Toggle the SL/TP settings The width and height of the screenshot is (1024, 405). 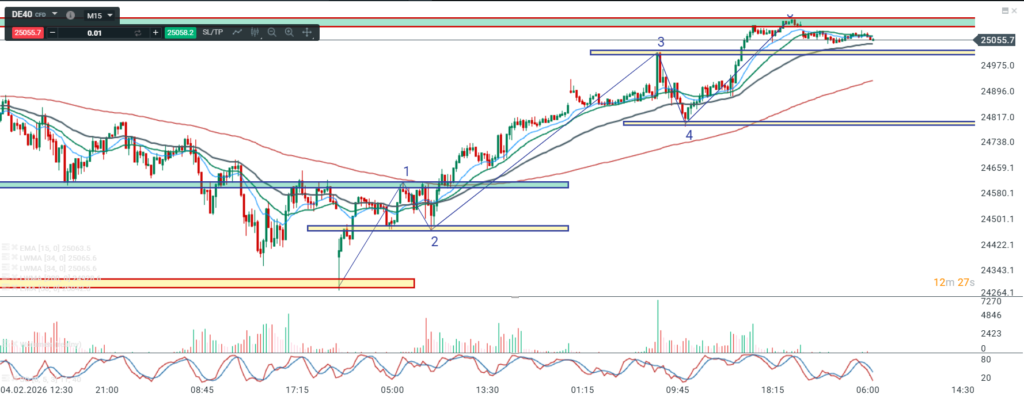pyautogui.click(x=213, y=33)
